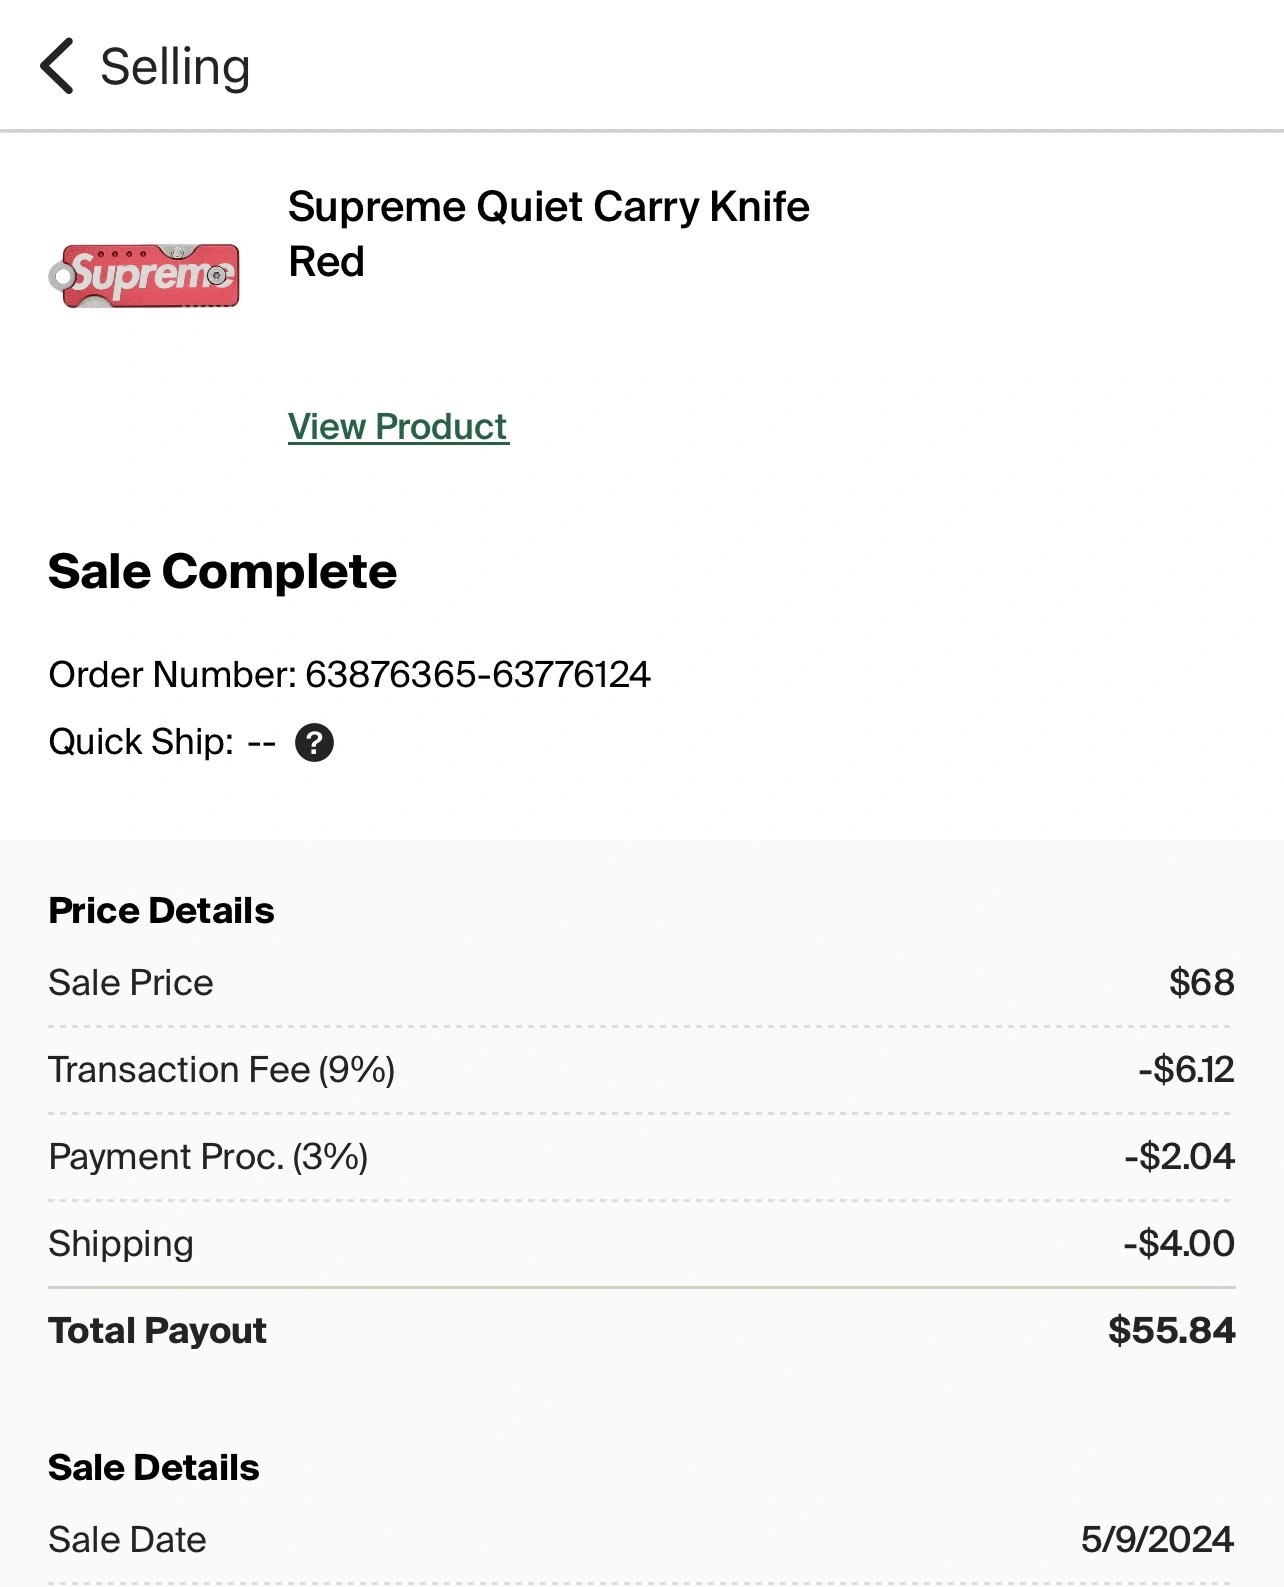Tap the Transaction Fee (9%) label
This screenshot has height=1587, width=1284.
point(221,1070)
